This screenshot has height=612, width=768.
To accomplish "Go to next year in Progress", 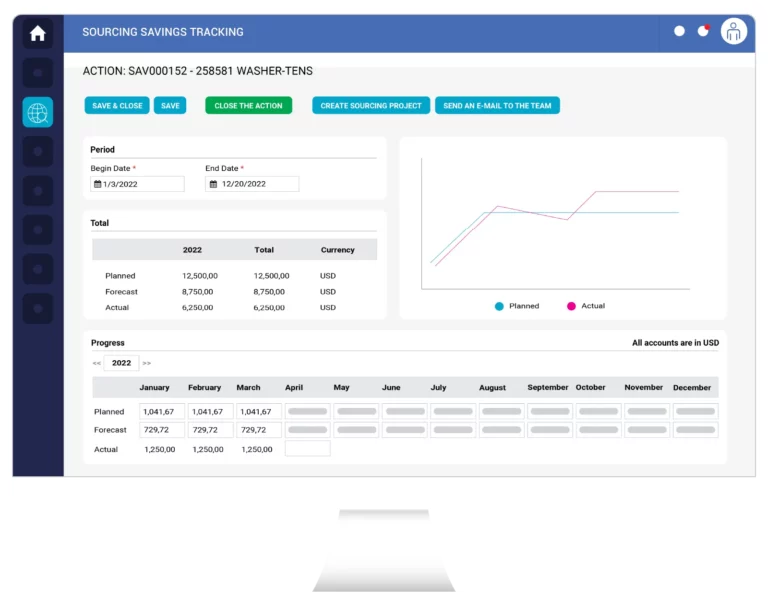I will click(x=146, y=363).
